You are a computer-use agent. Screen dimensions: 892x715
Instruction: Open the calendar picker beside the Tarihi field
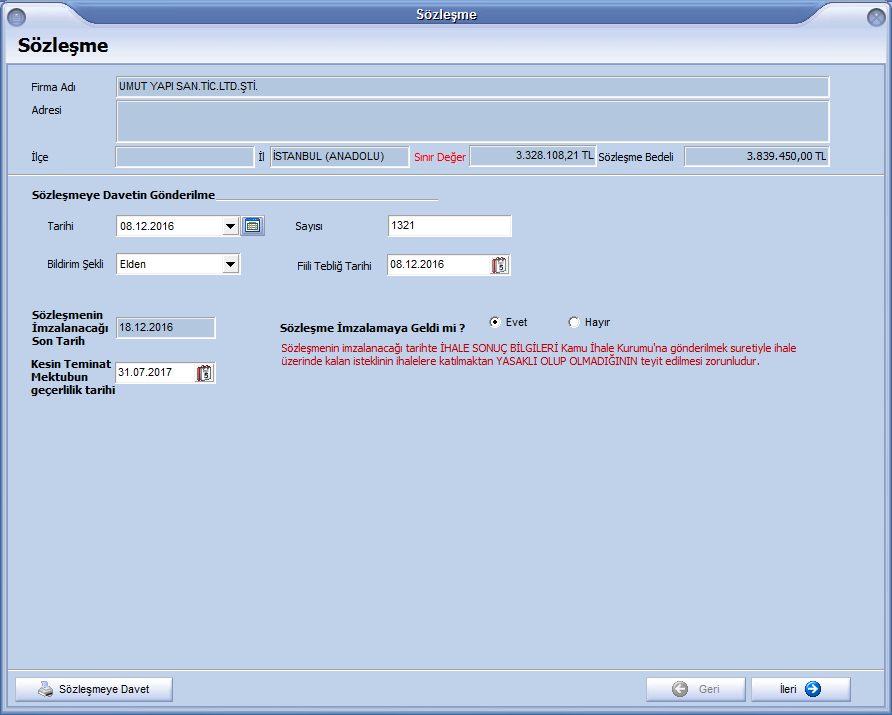click(x=253, y=226)
